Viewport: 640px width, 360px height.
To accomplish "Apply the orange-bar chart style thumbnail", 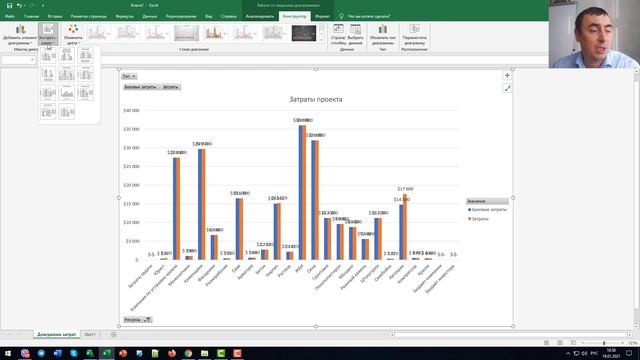I will pyautogui.click(x=215, y=33).
